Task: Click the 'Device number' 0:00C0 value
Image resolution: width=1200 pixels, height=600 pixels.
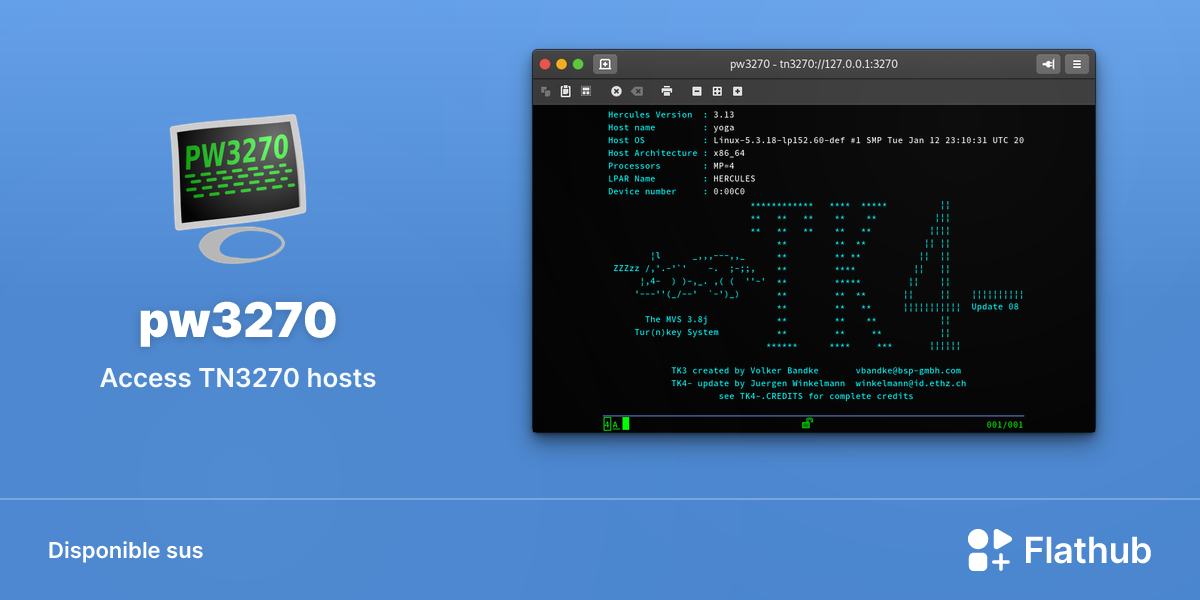Action: point(729,191)
